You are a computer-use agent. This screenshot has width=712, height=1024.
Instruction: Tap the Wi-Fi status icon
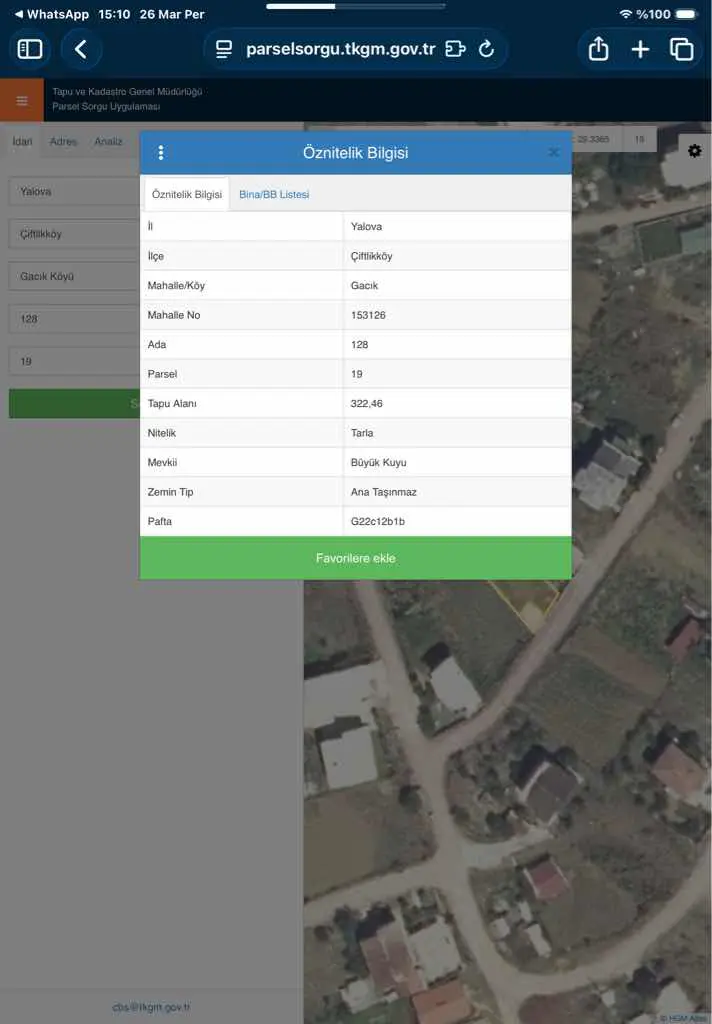click(x=625, y=14)
